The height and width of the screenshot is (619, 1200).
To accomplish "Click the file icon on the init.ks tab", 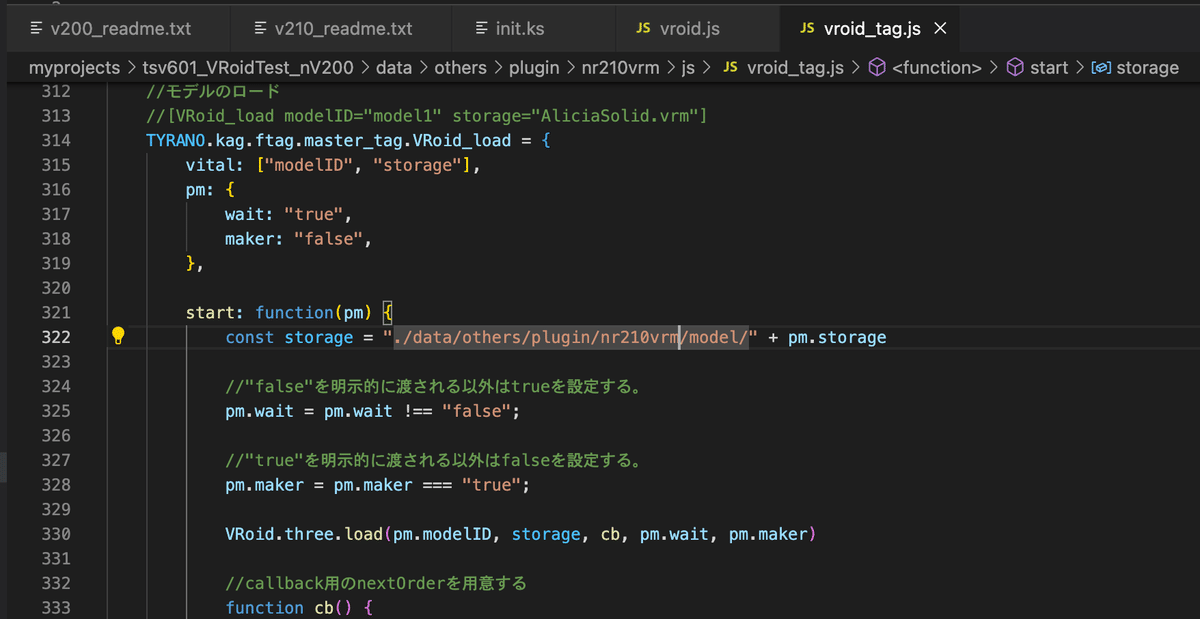I will [482, 29].
